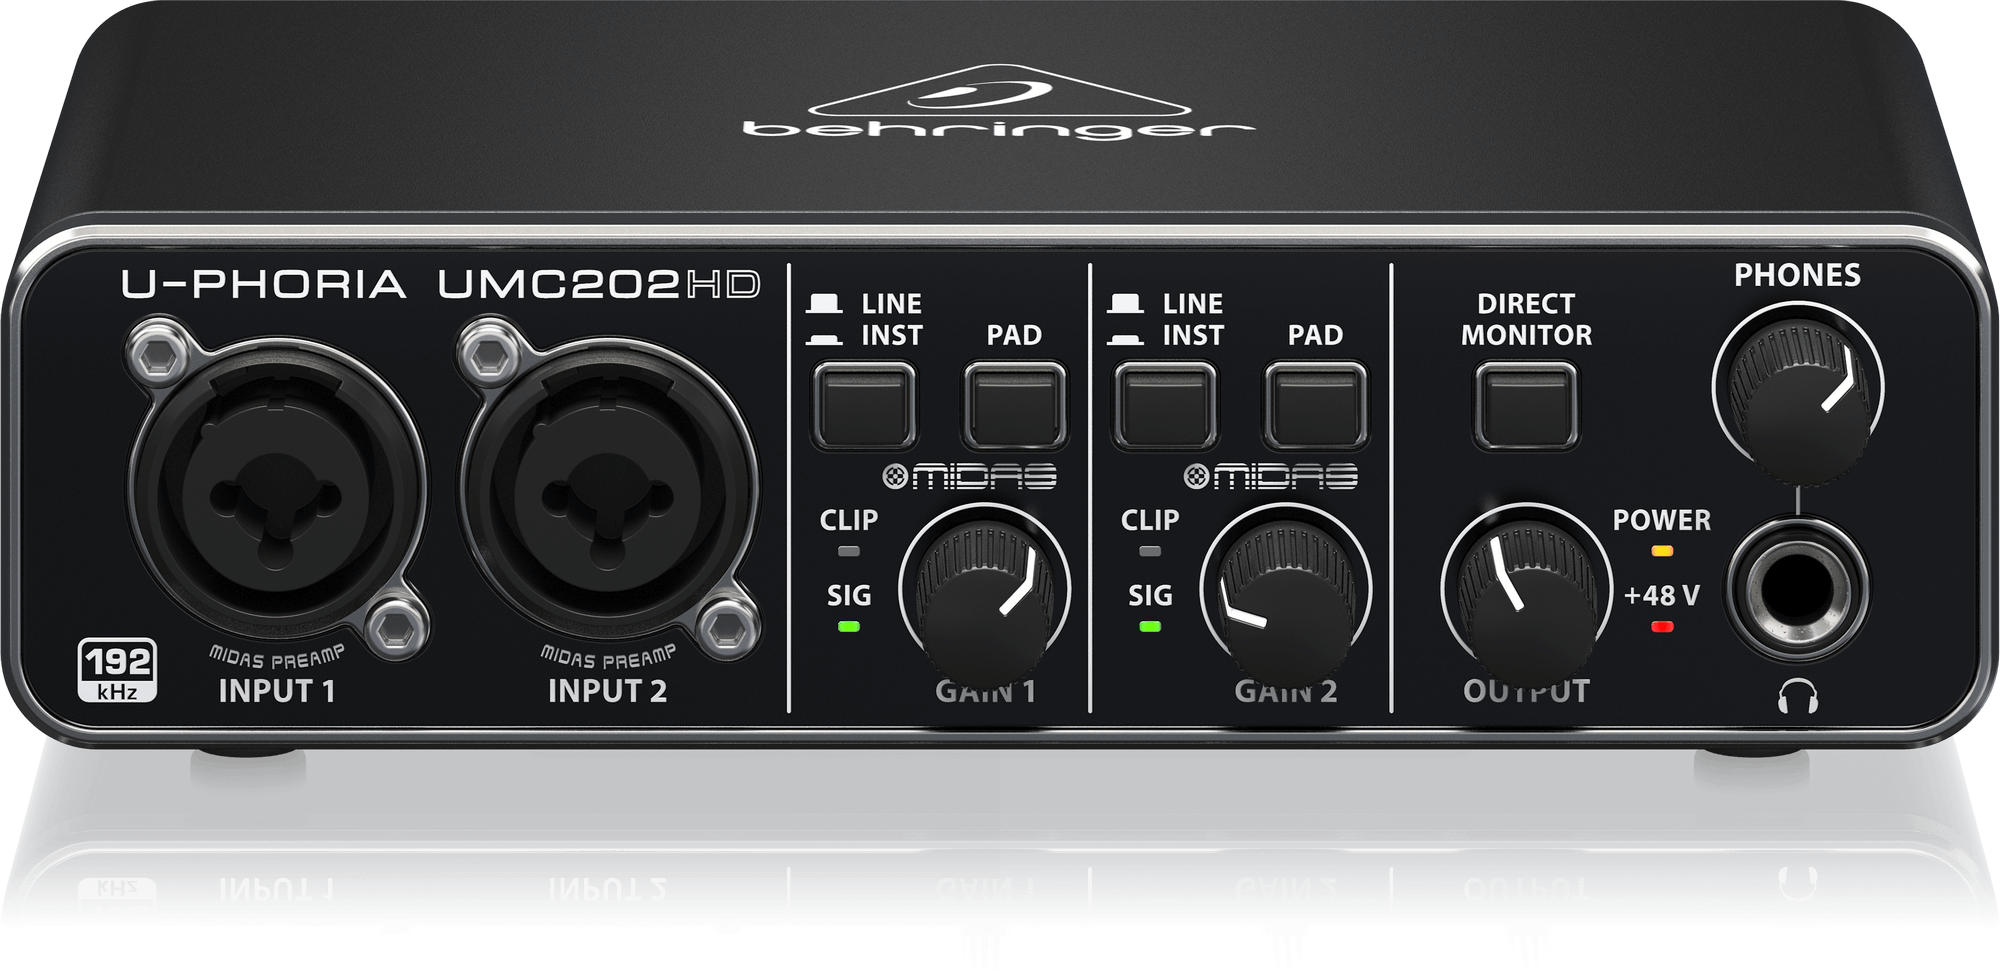Click the 192 kHz badge
The width and height of the screenshot is (2000, 974).
(x=118, y=669)
